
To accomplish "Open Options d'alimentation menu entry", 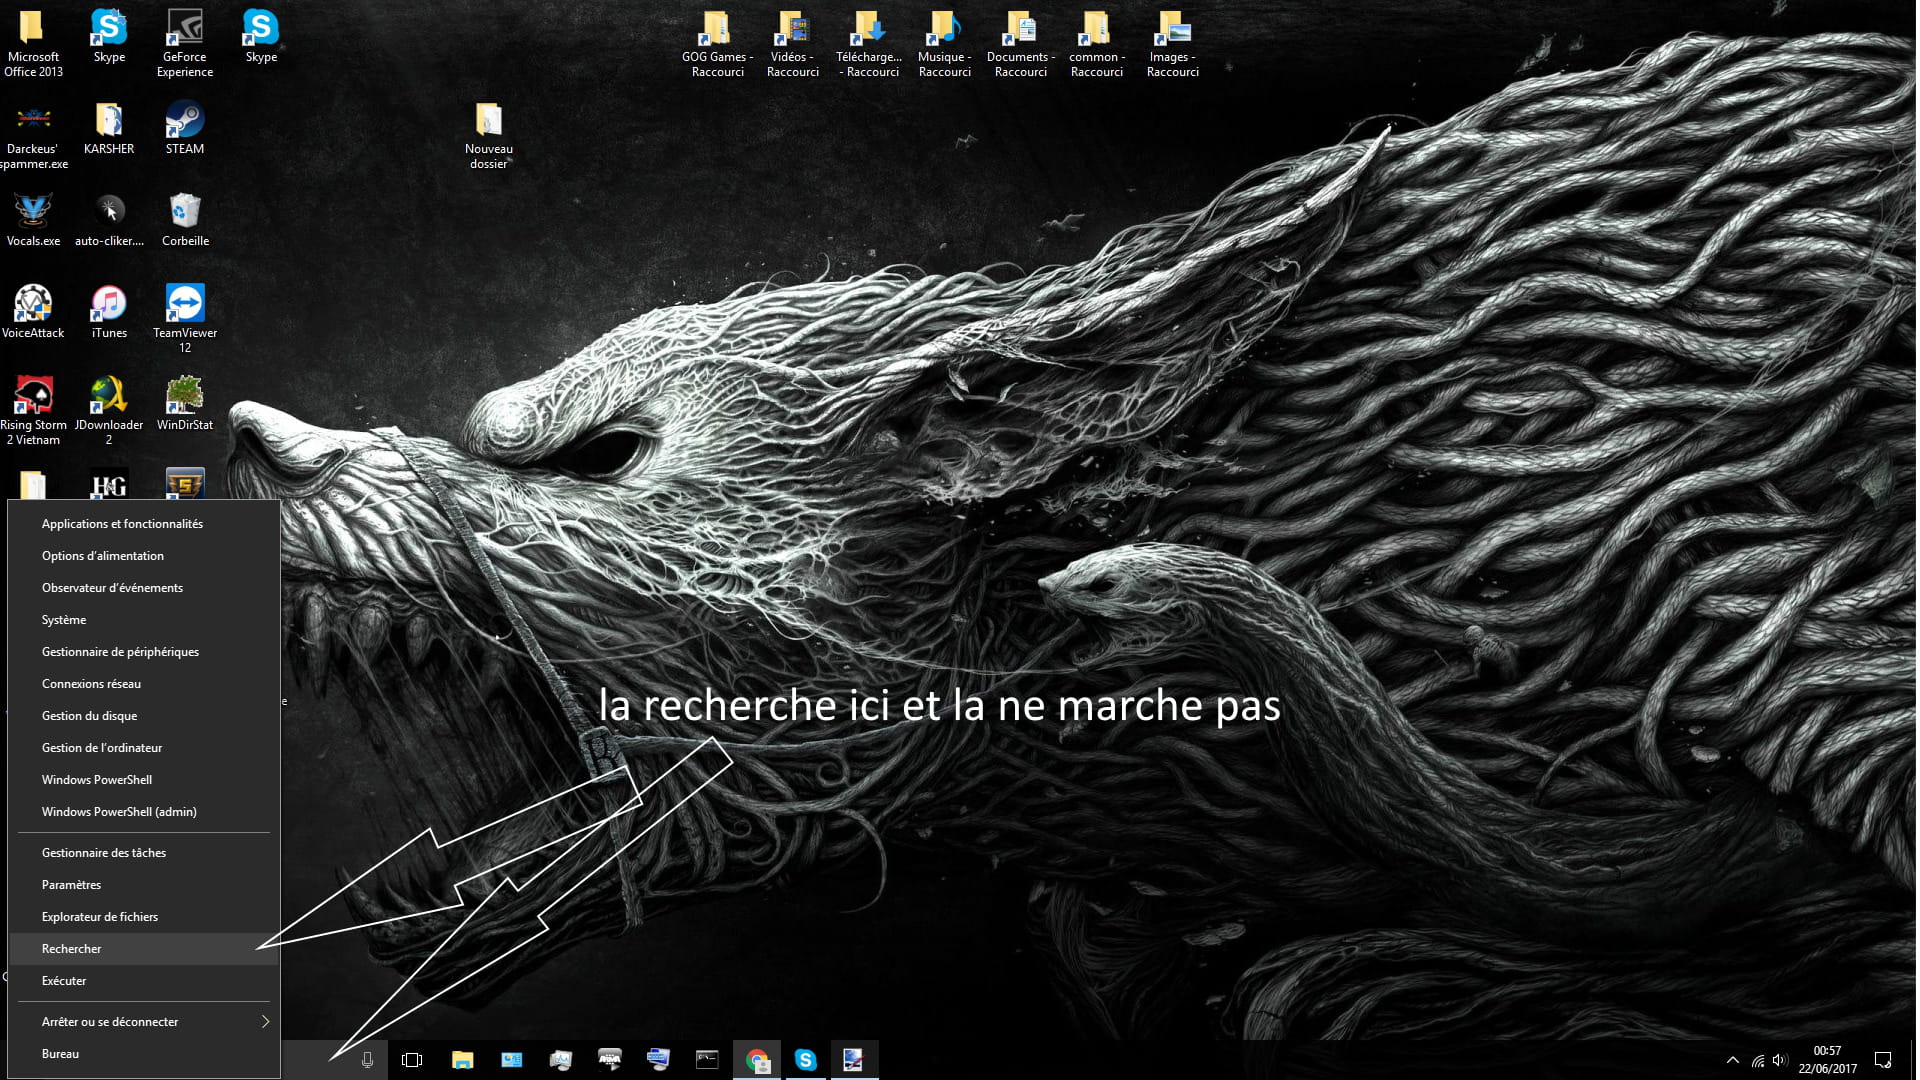I will click(x=144, y=556).
